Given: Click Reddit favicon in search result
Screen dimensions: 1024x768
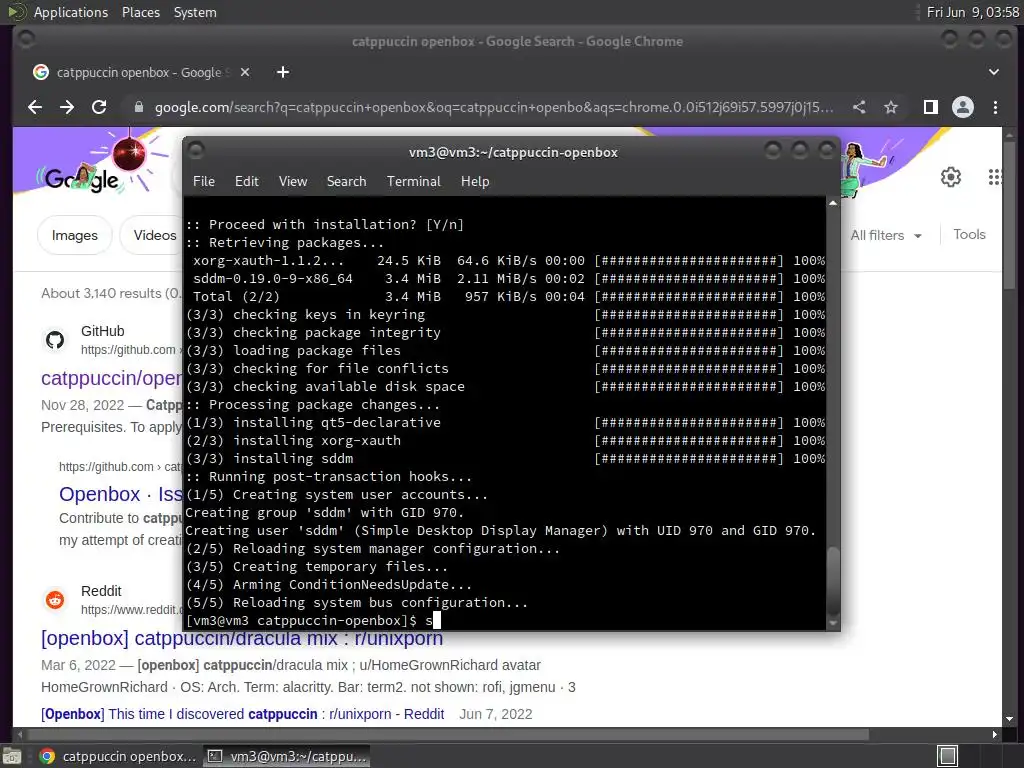Looking at the screenshot, I should click(x=55, y=600).
